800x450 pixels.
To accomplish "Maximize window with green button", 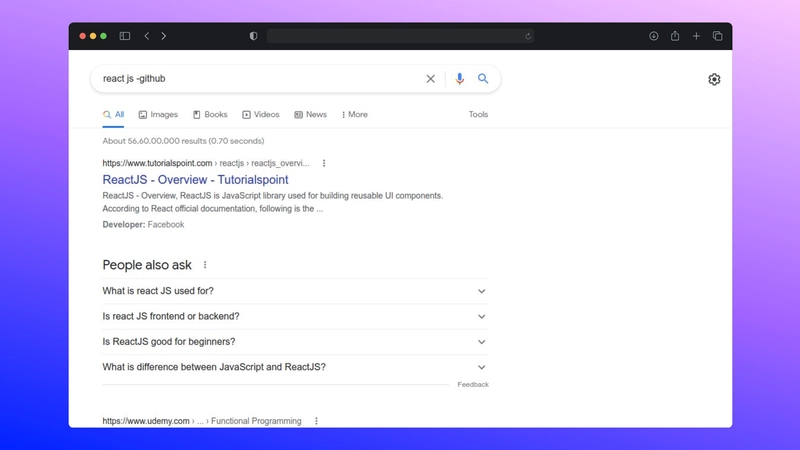I will click(104, 36).
